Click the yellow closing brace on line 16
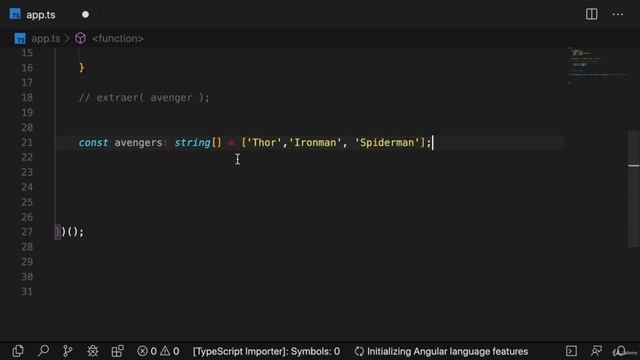 81,67
